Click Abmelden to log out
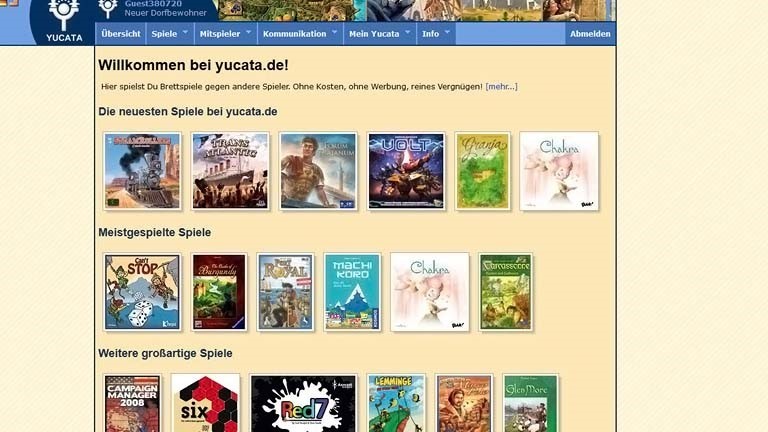Screen dimensions: 768x432 590,34
